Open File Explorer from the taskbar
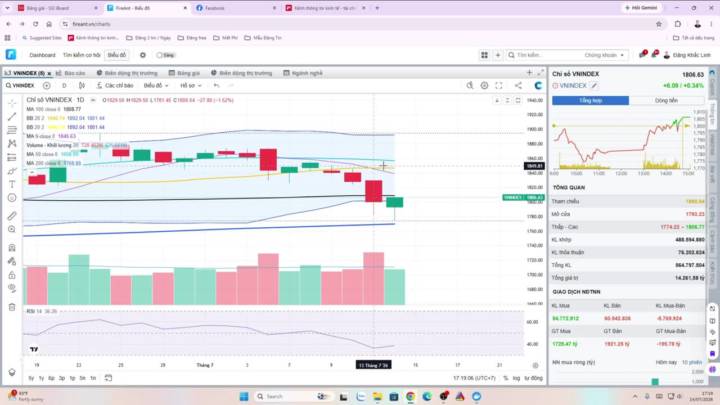The width and height of the screenshot is (720, 405). (377, 396)
